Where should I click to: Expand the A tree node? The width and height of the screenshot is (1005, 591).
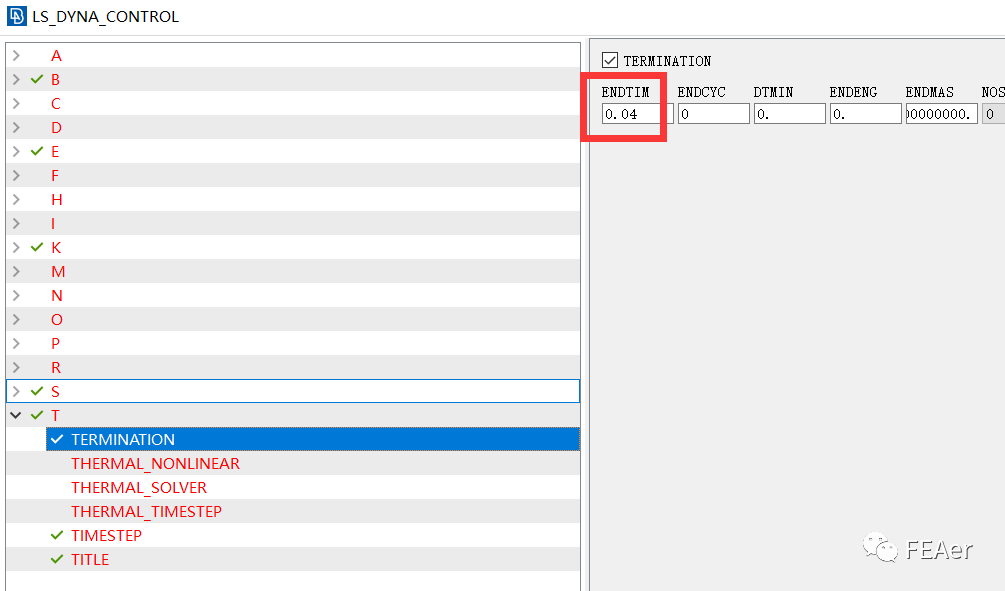coord(17,56)
